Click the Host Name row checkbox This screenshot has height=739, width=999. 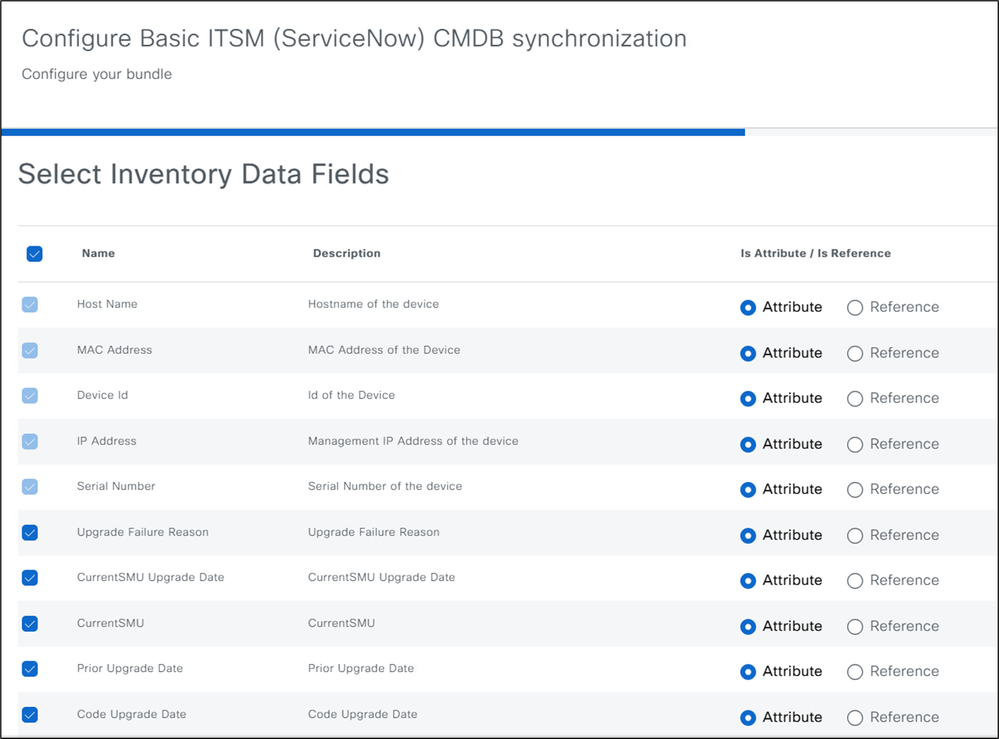30,305
